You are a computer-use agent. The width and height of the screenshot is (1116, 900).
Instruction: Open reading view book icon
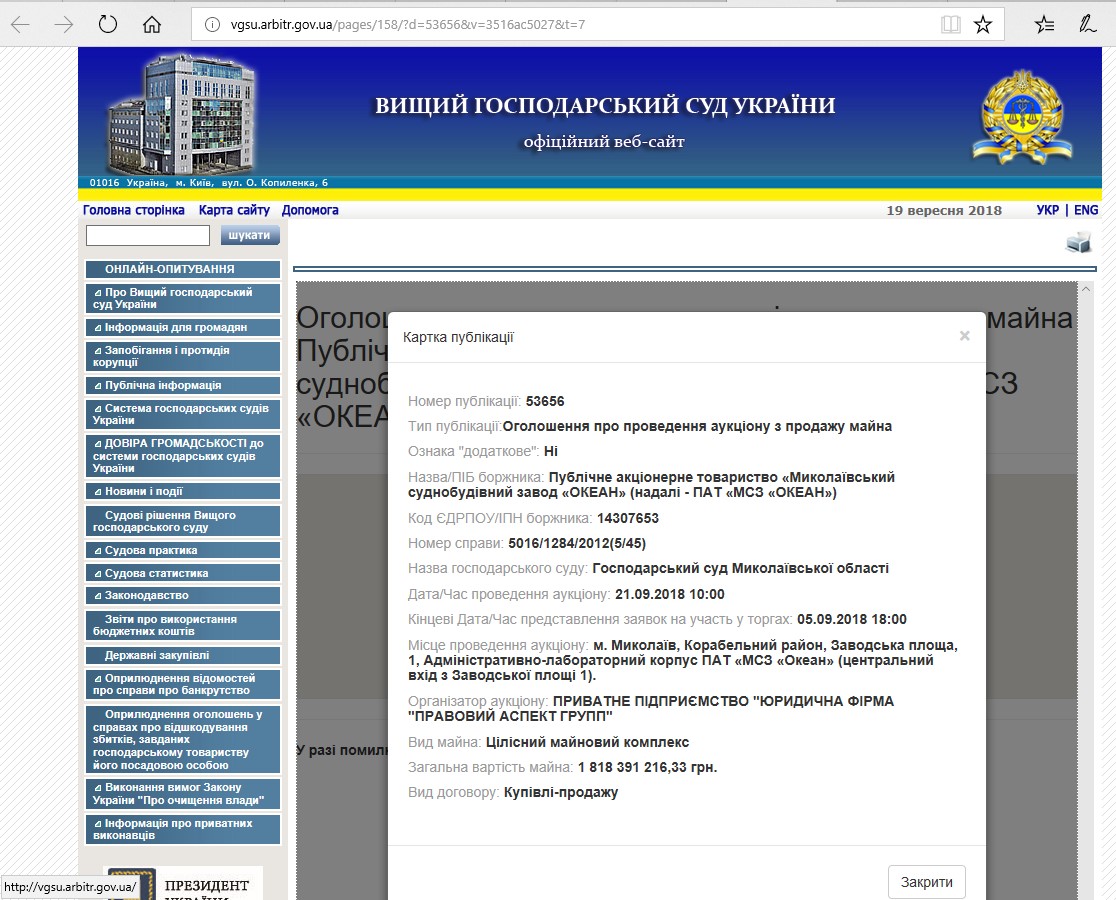(950, 25)
